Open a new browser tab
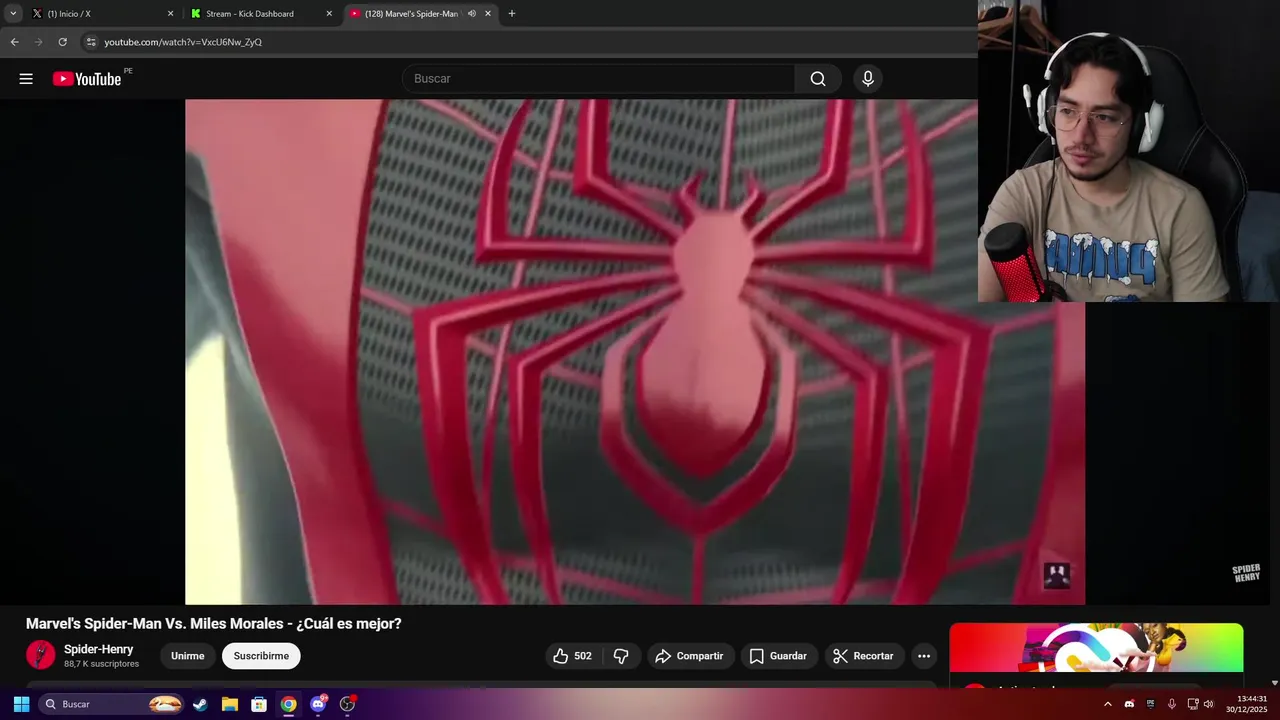This screenshot has height=720, width=1280. 512,14
